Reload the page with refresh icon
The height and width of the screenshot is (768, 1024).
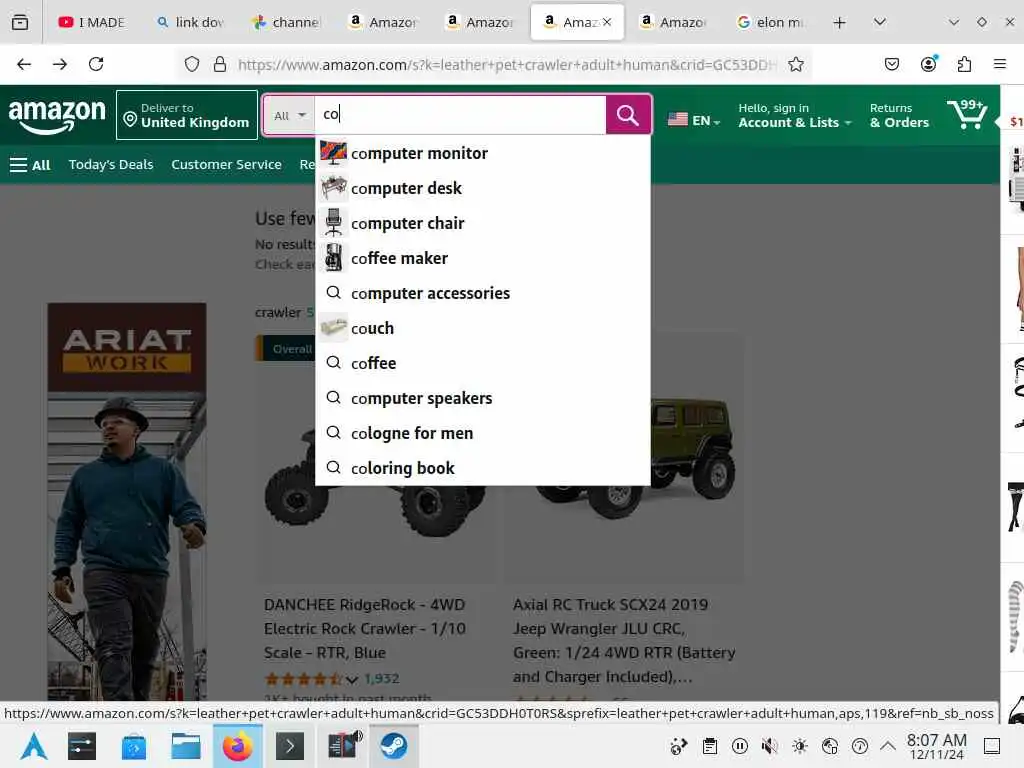pyautogui.click(x=96, y=64)
